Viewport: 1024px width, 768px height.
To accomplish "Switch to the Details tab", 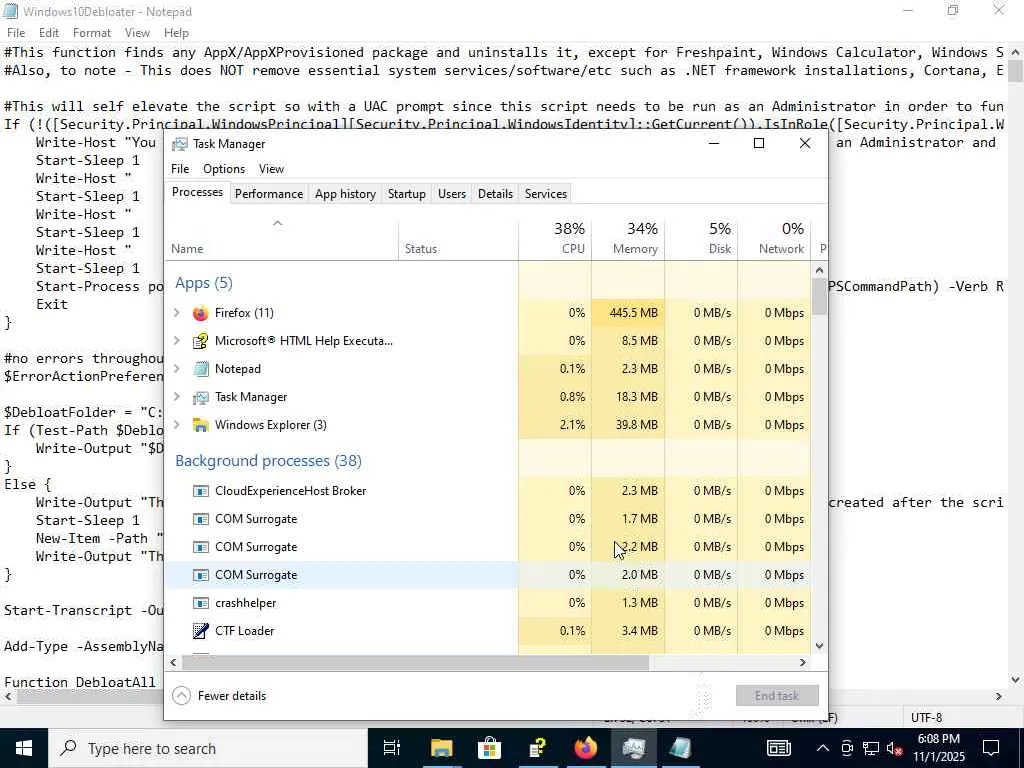I will click(495, 194).
